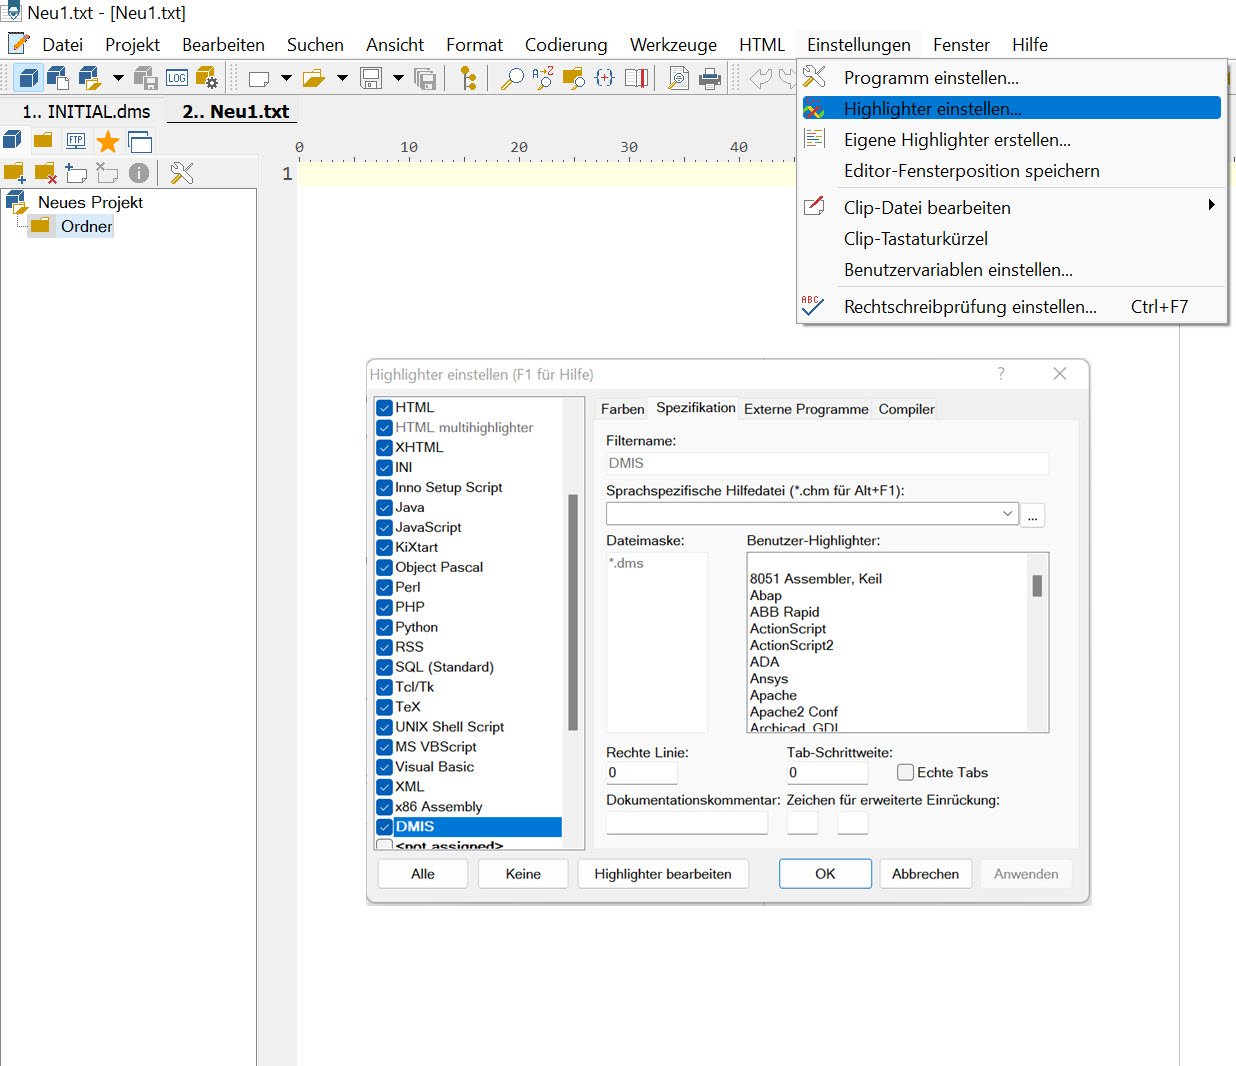Screen dimensions: 1236x1066
Task: Click the floppy disk save icon
Action: tap(371, 78)
